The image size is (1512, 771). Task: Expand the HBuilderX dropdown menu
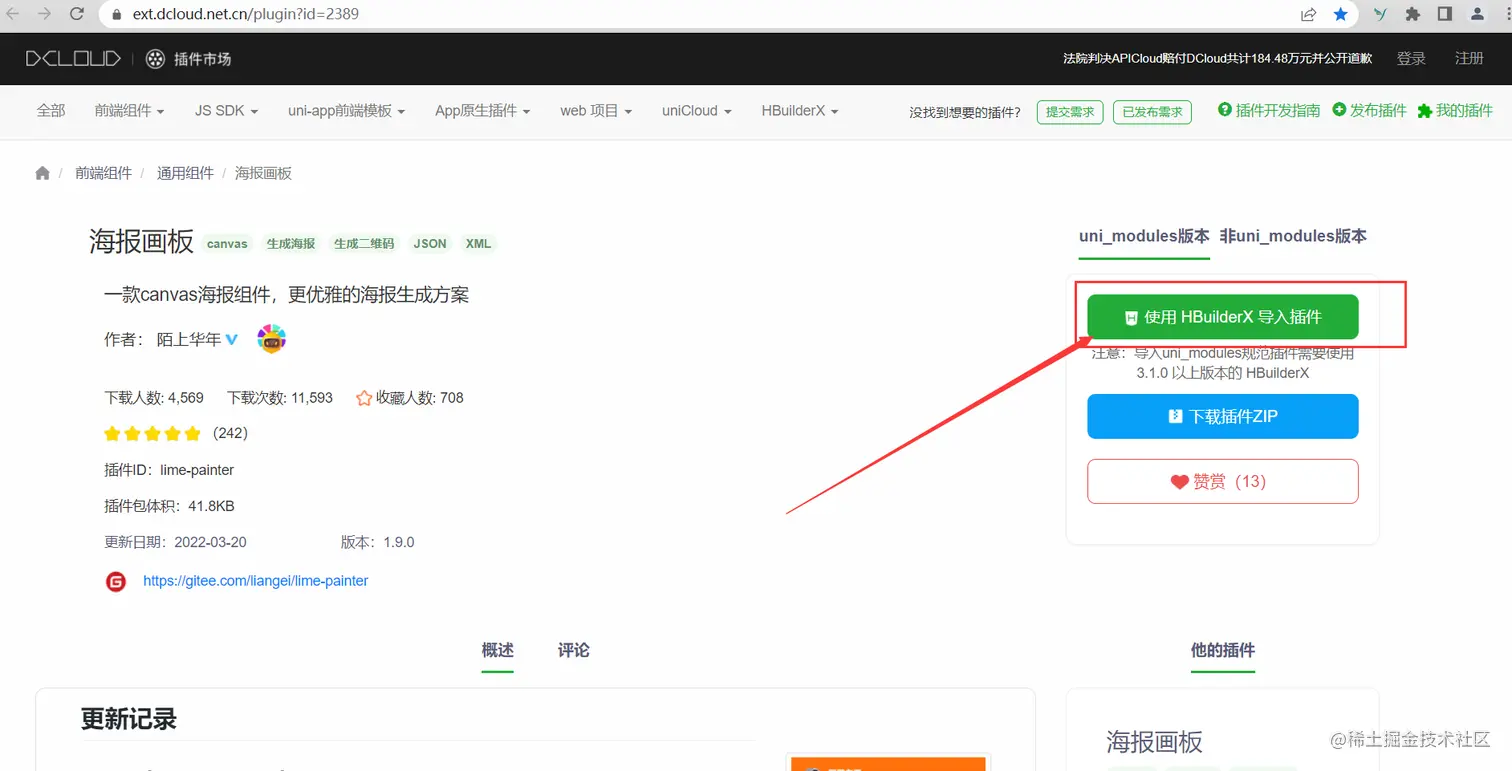coord(799,111)
